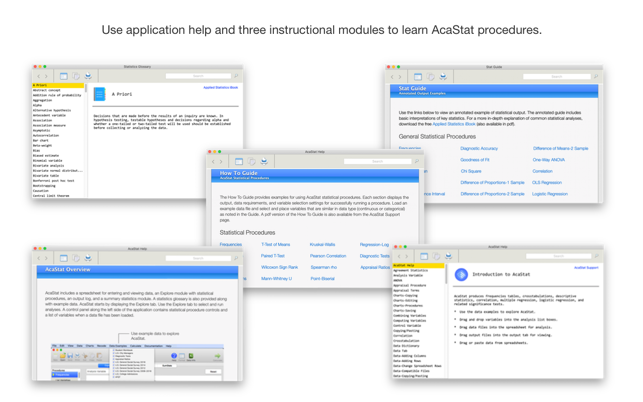Click copy icon in How To Guide toolbar

(x=251, y=162)
